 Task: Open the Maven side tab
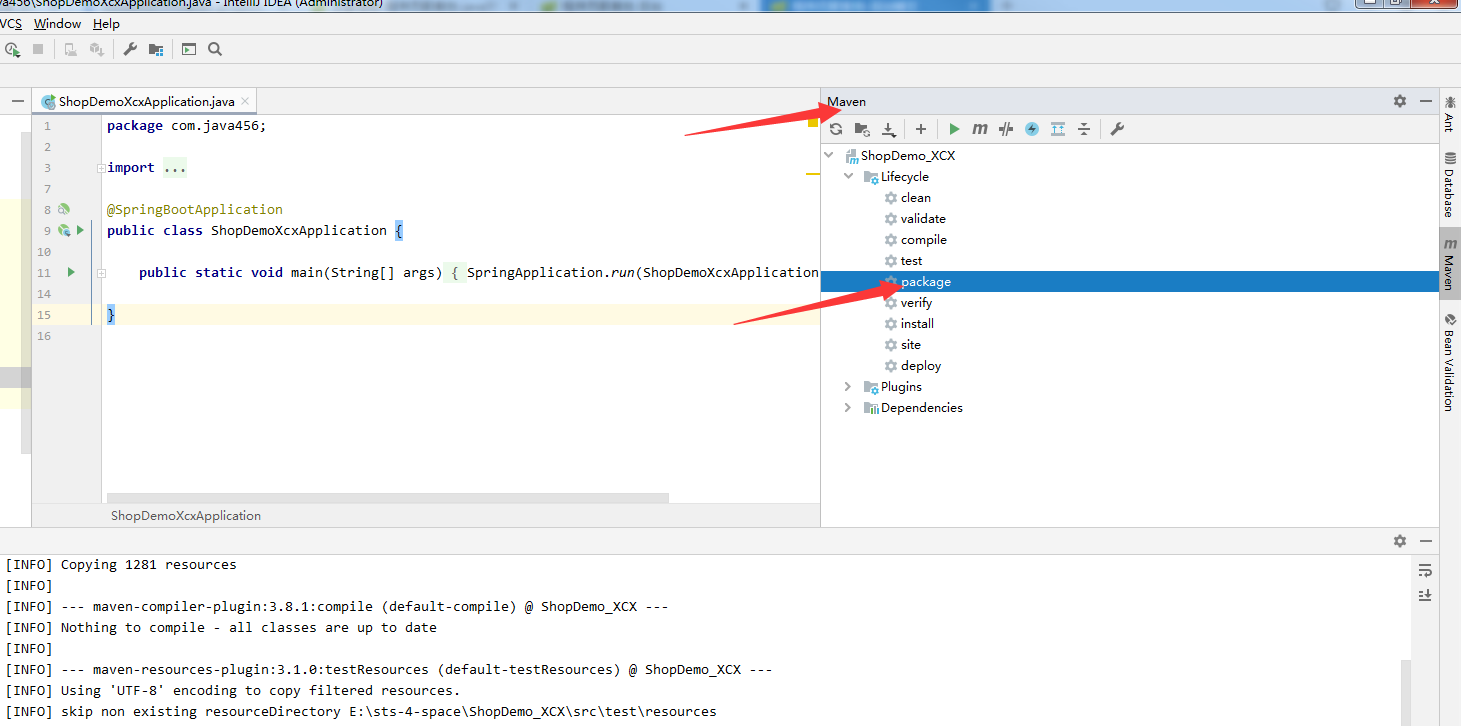(x=1449, y=265)
